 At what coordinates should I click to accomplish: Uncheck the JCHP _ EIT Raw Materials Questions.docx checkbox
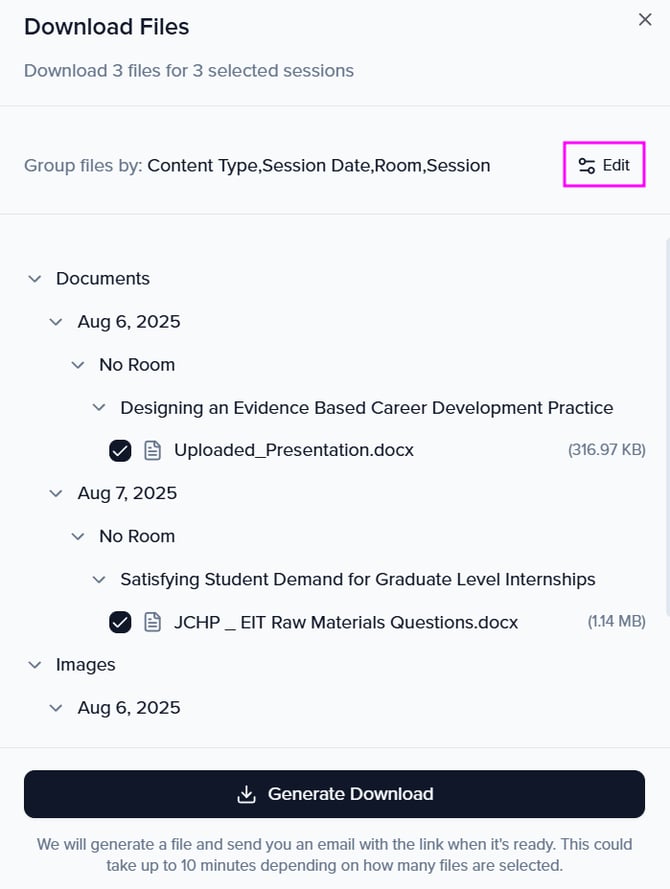(120, 623)
